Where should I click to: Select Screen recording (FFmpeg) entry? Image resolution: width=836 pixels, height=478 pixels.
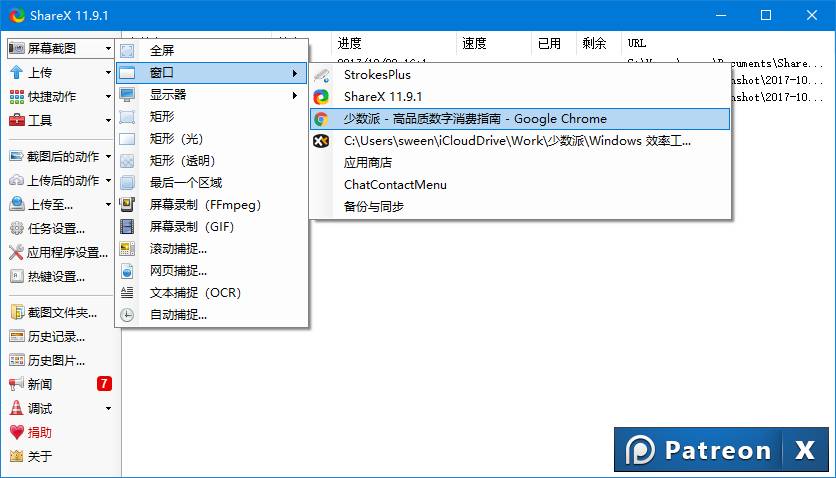point(212,205)
